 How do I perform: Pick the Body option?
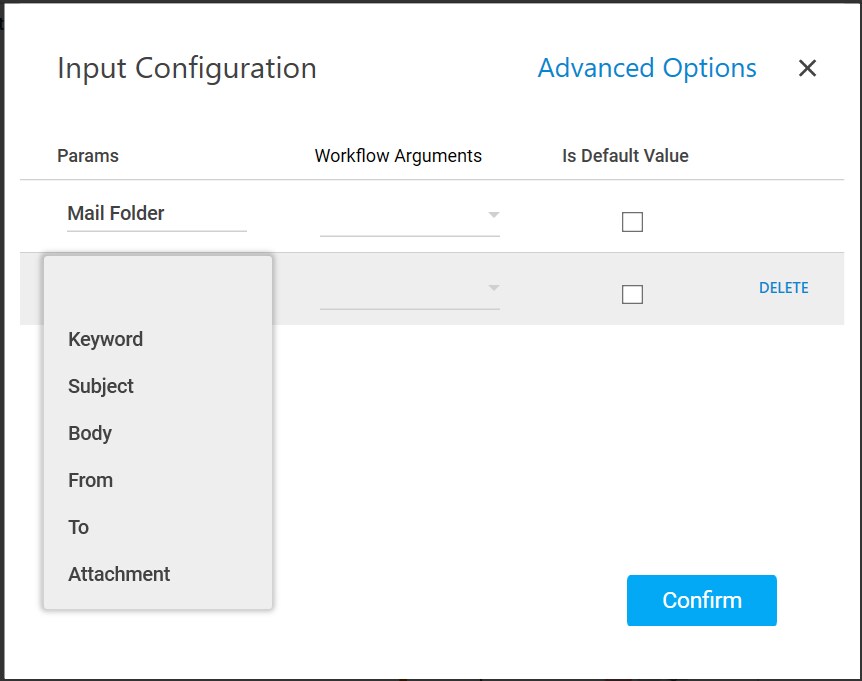tap(90, 433)
